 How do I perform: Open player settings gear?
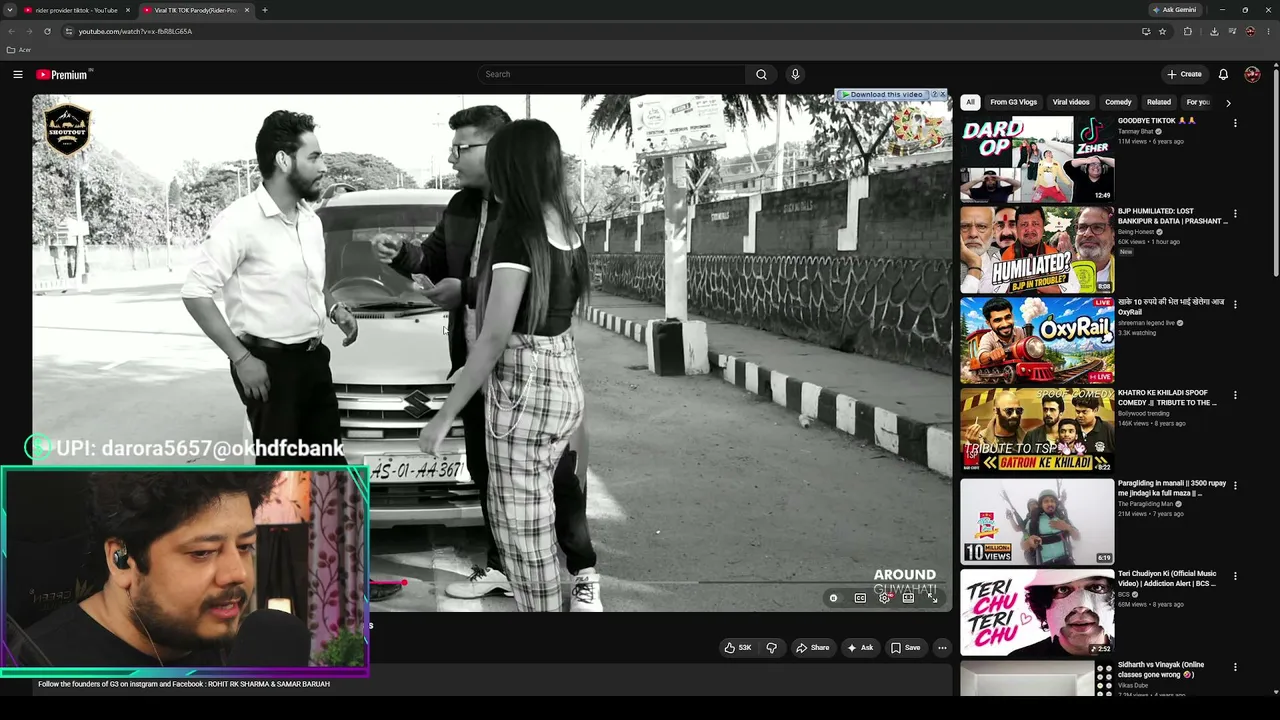coord(884,598)
